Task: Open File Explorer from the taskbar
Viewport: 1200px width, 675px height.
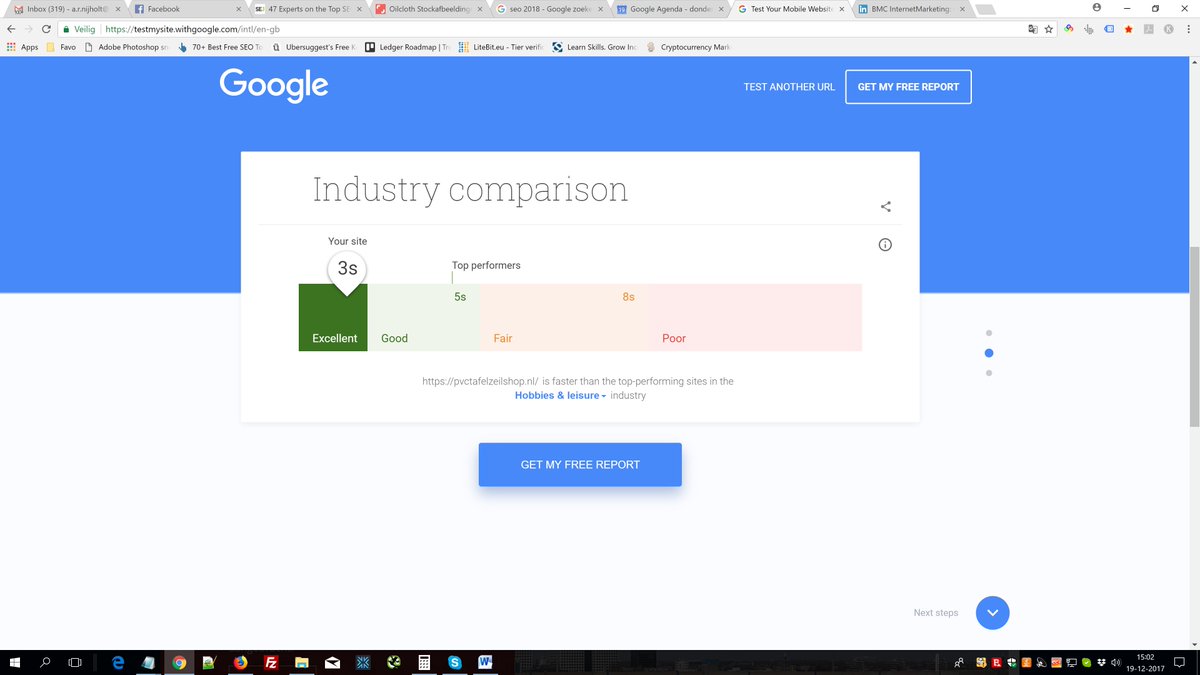Action: [x=301, y=662]
